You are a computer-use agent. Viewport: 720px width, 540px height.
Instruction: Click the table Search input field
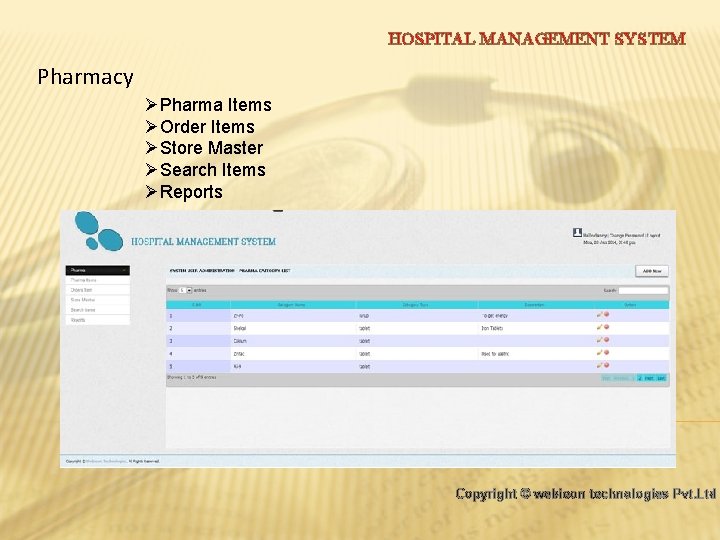[x=643, y=290]
